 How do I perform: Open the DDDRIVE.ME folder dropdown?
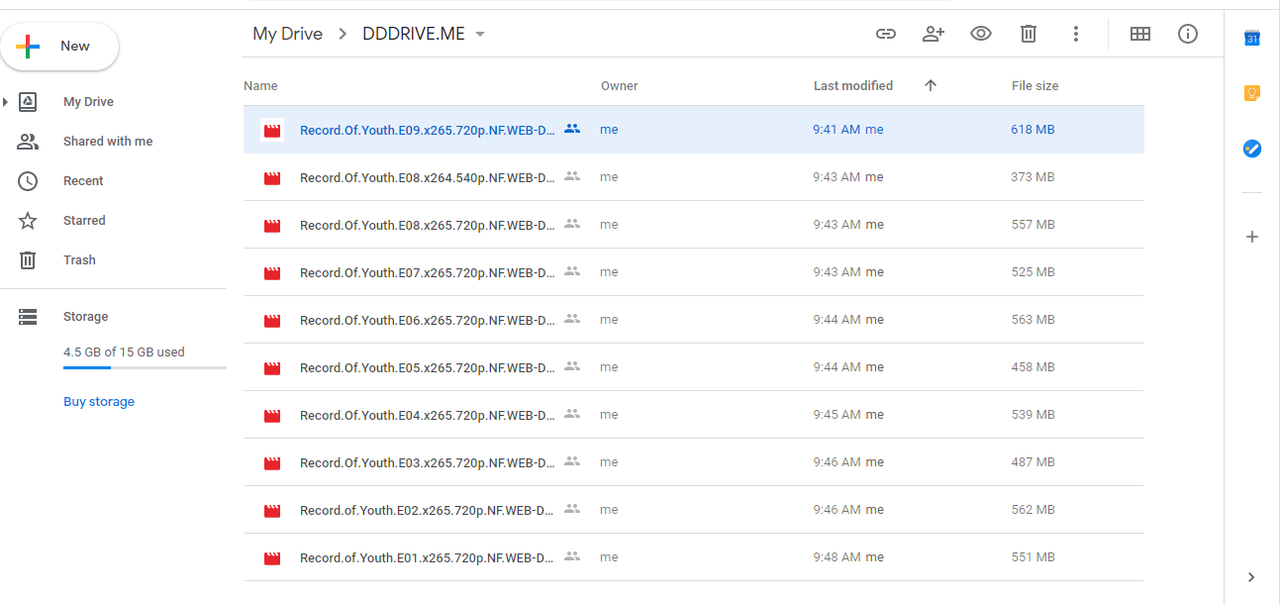pyautogui.click(x=480, y=34)
